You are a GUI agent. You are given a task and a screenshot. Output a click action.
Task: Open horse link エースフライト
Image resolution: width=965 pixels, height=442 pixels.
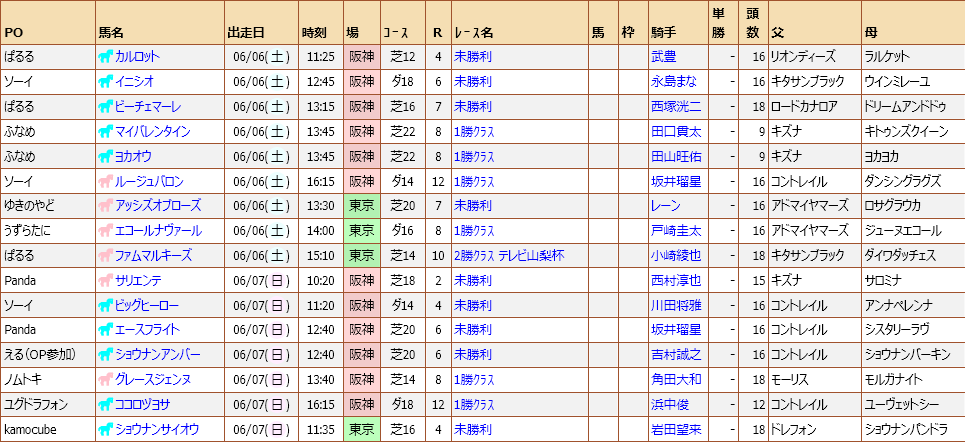tap(147, 330)
